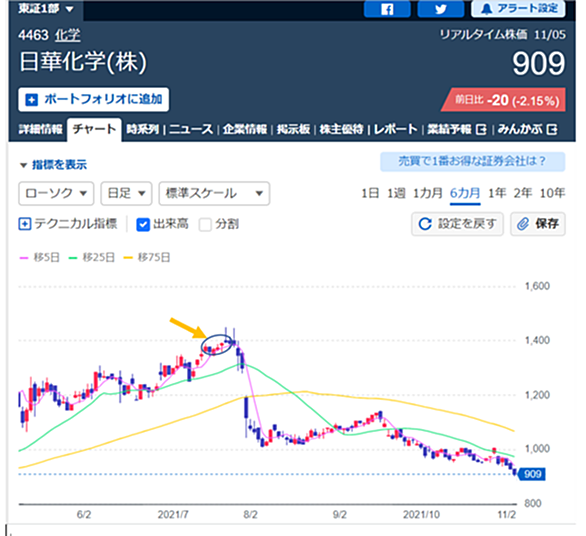The image size is (586, 536).
Task: Select 10年 time range
Action: tap(552, 193)
